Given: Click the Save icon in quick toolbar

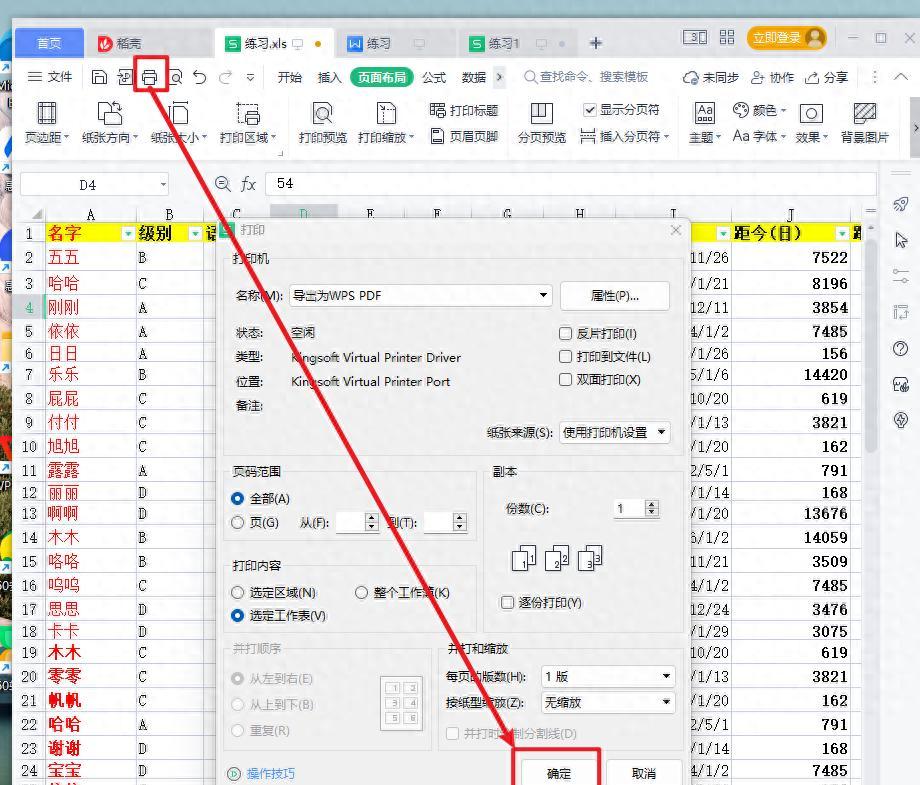Looking at the screenshot, I should click(99, 77).
